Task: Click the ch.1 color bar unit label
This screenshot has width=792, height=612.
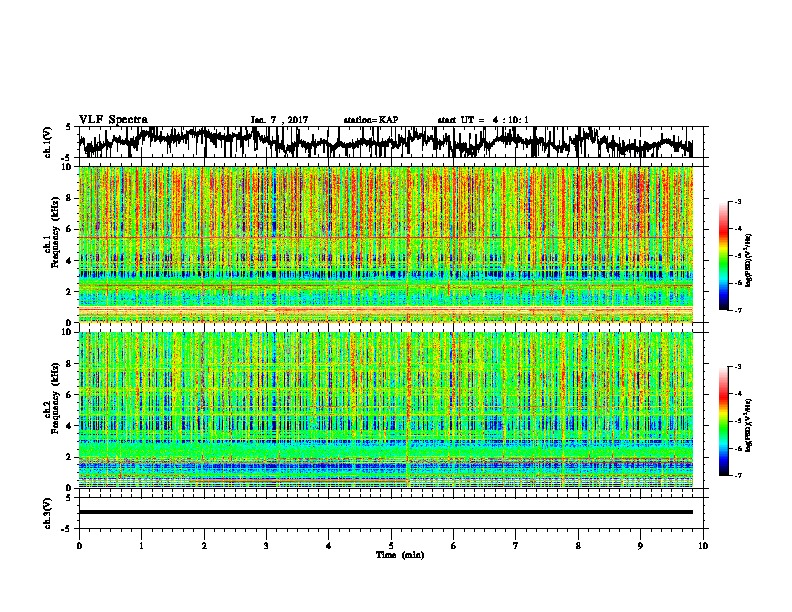Action: [749, 260]
